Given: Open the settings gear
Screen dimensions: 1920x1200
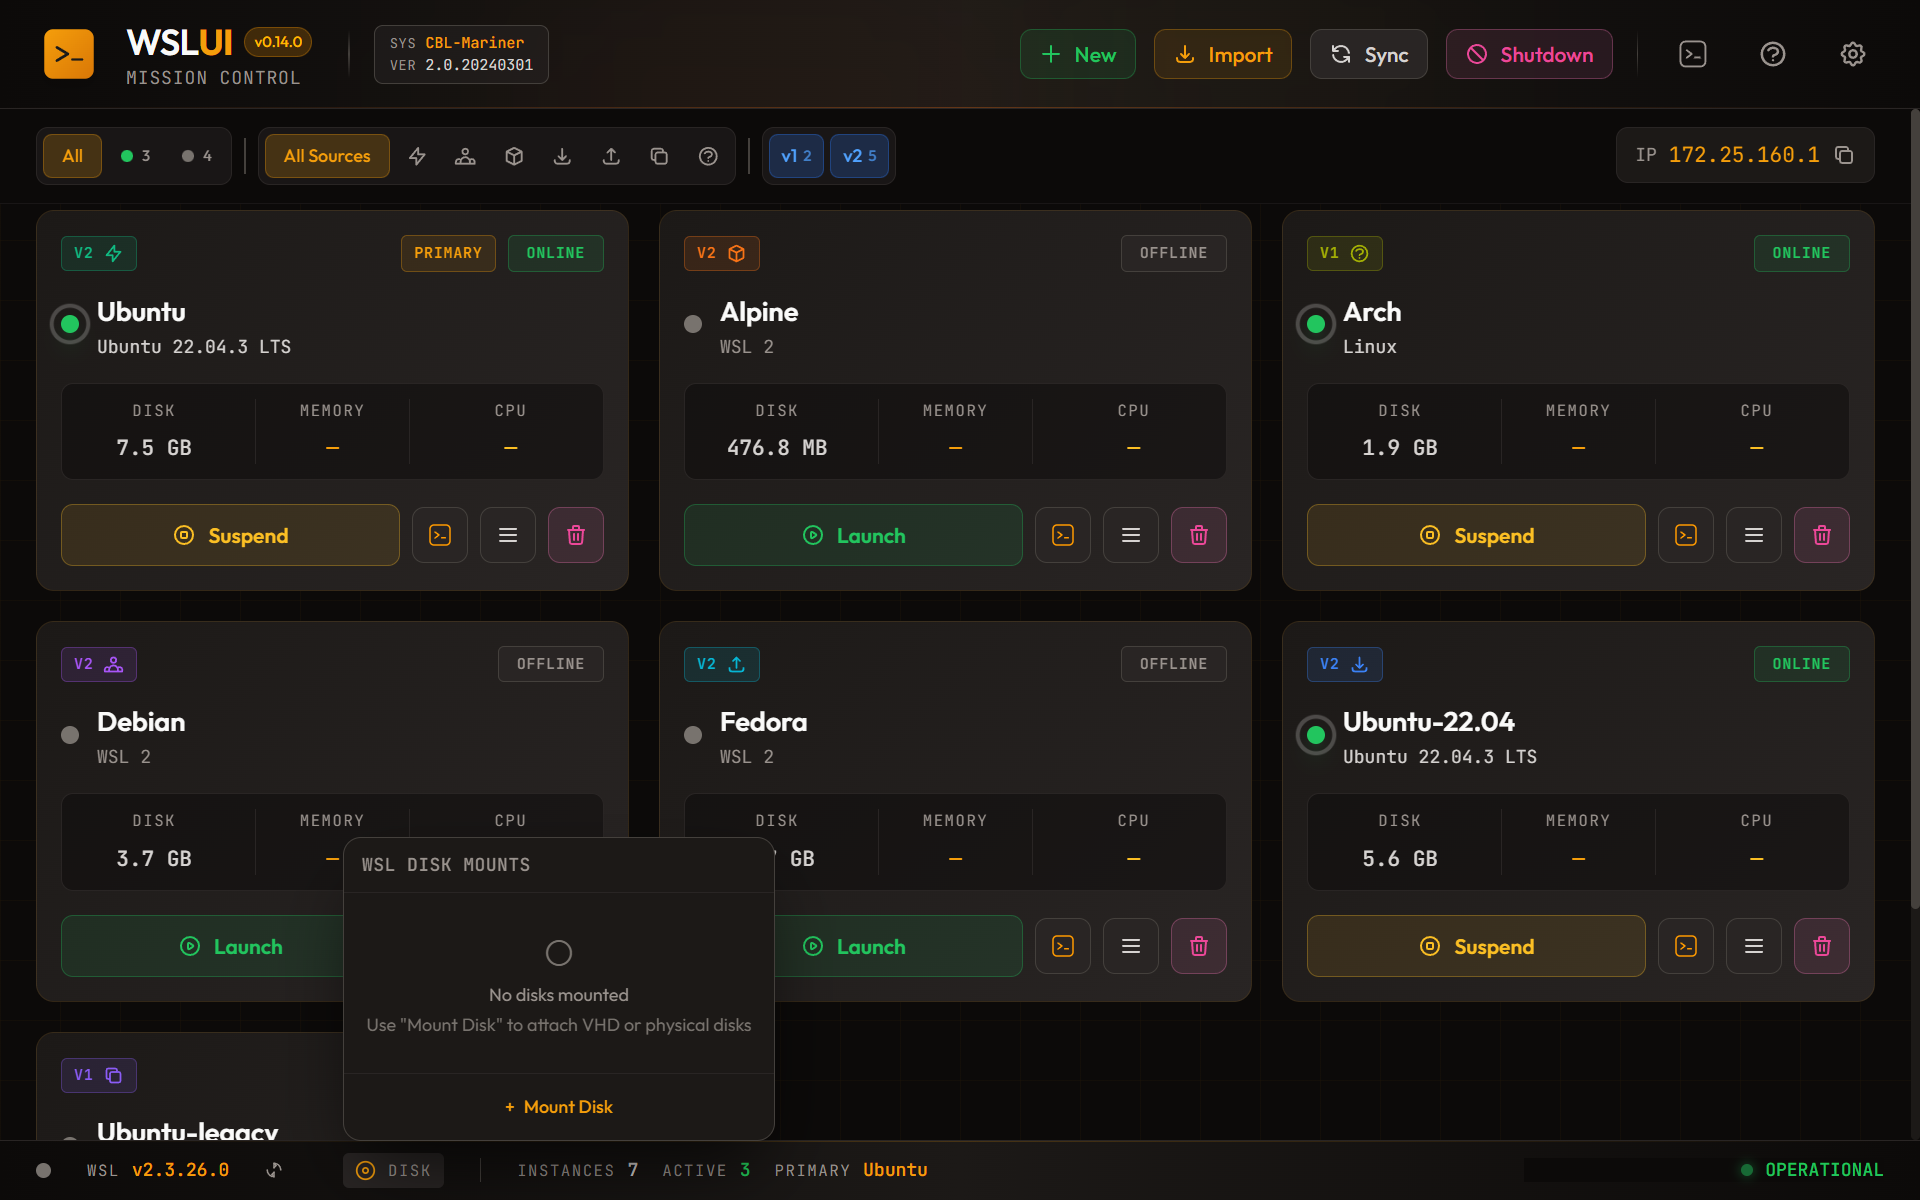Looking at the screenshot, I should 1852,54.
